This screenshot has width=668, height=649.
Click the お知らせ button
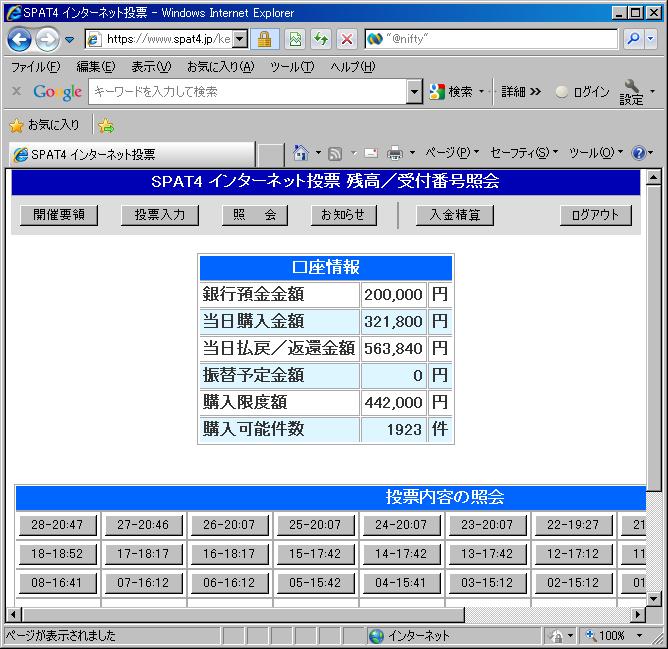[x=343, y=215]
